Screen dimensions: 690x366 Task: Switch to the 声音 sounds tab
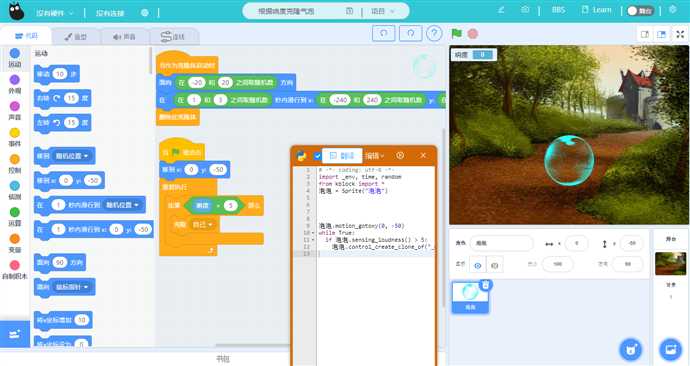[125, 37]
